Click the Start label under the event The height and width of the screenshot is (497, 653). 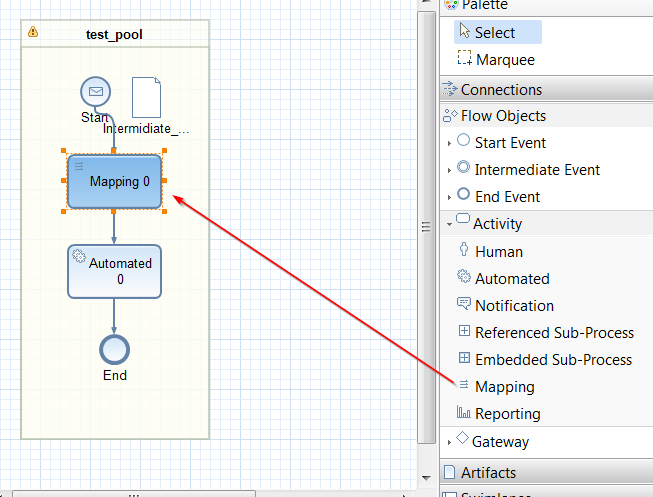point(95,117)
